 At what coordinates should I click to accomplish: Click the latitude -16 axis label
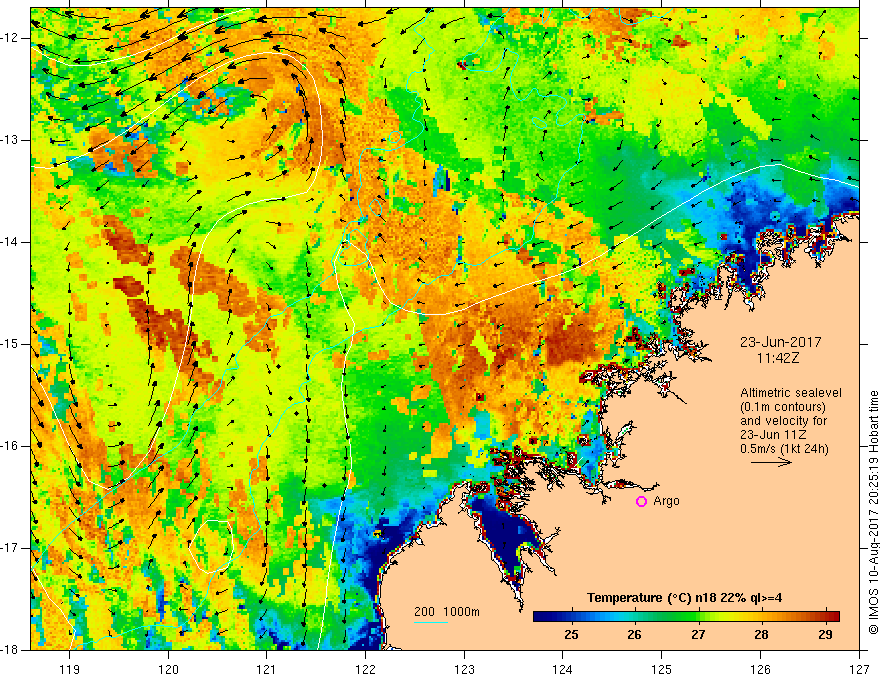[10, 446]
